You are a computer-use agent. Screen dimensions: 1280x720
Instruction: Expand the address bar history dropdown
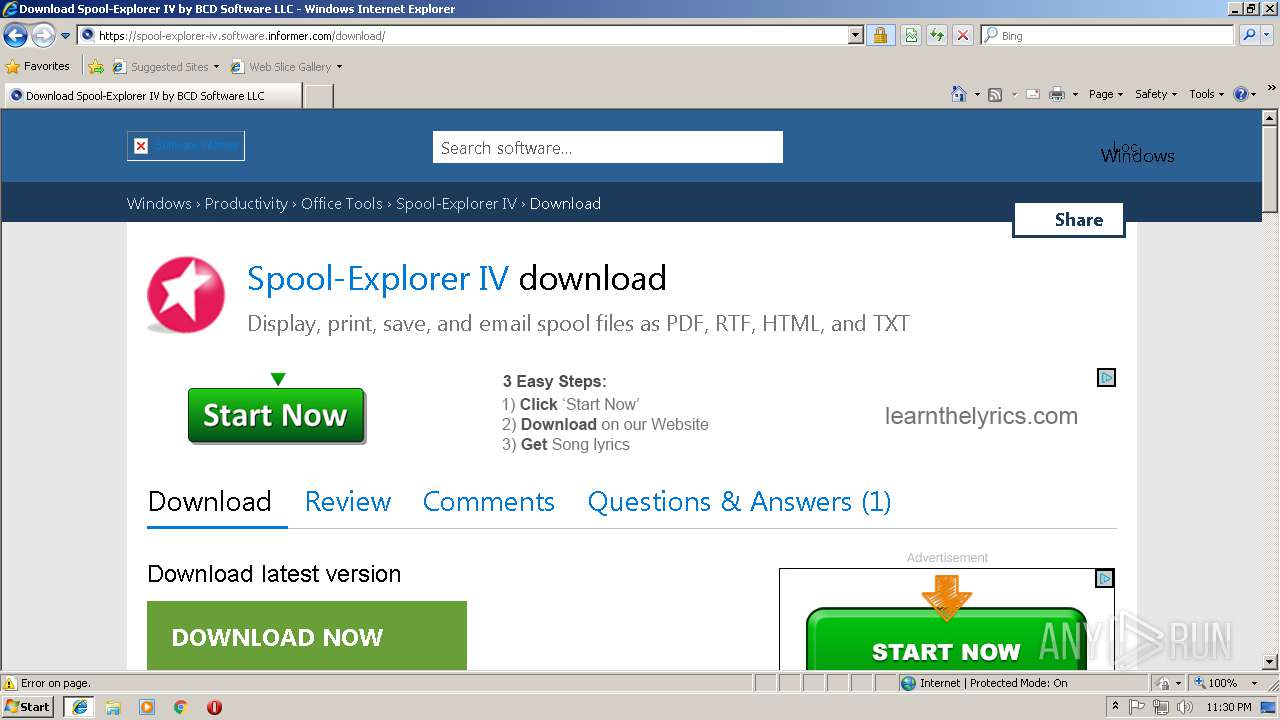856,35
